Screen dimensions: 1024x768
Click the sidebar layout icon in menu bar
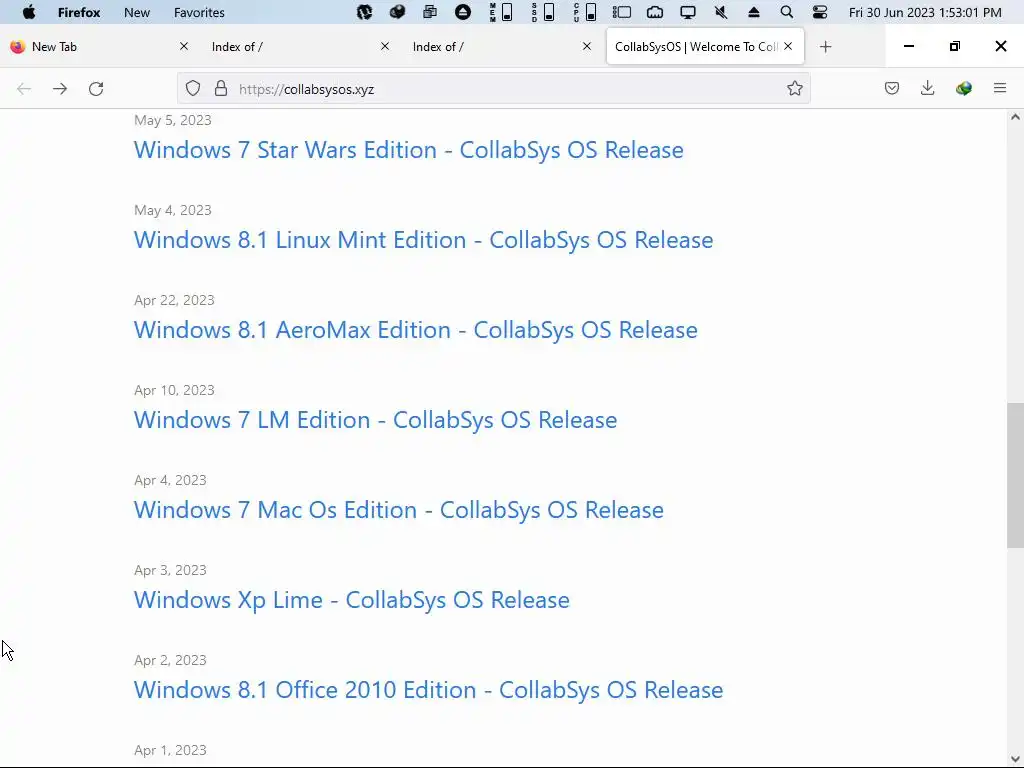tap(622, 12)
